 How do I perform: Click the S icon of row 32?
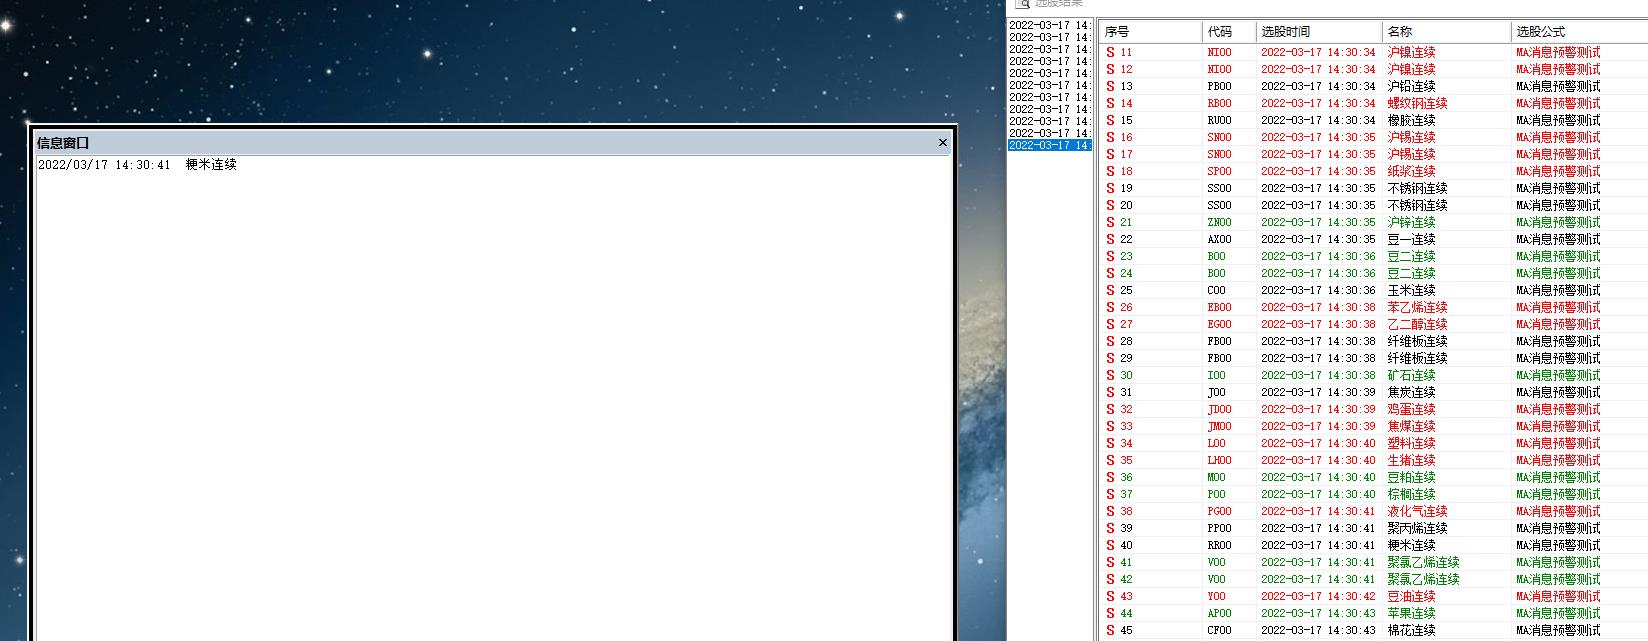coord(1110,409)
